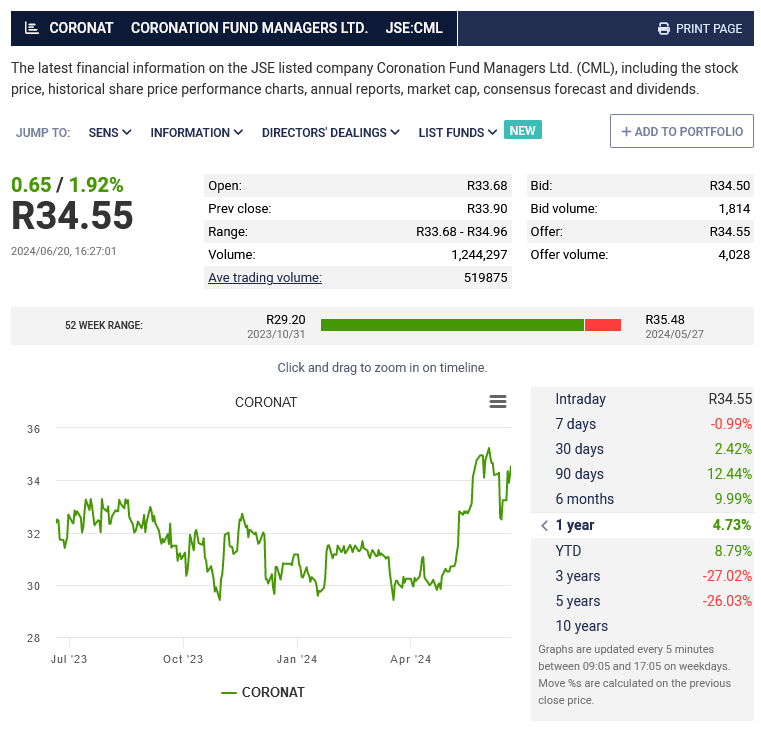Click the Volume value 1,244,297
The height and width of the screenshot is (730, 761).
coord(479,255)
